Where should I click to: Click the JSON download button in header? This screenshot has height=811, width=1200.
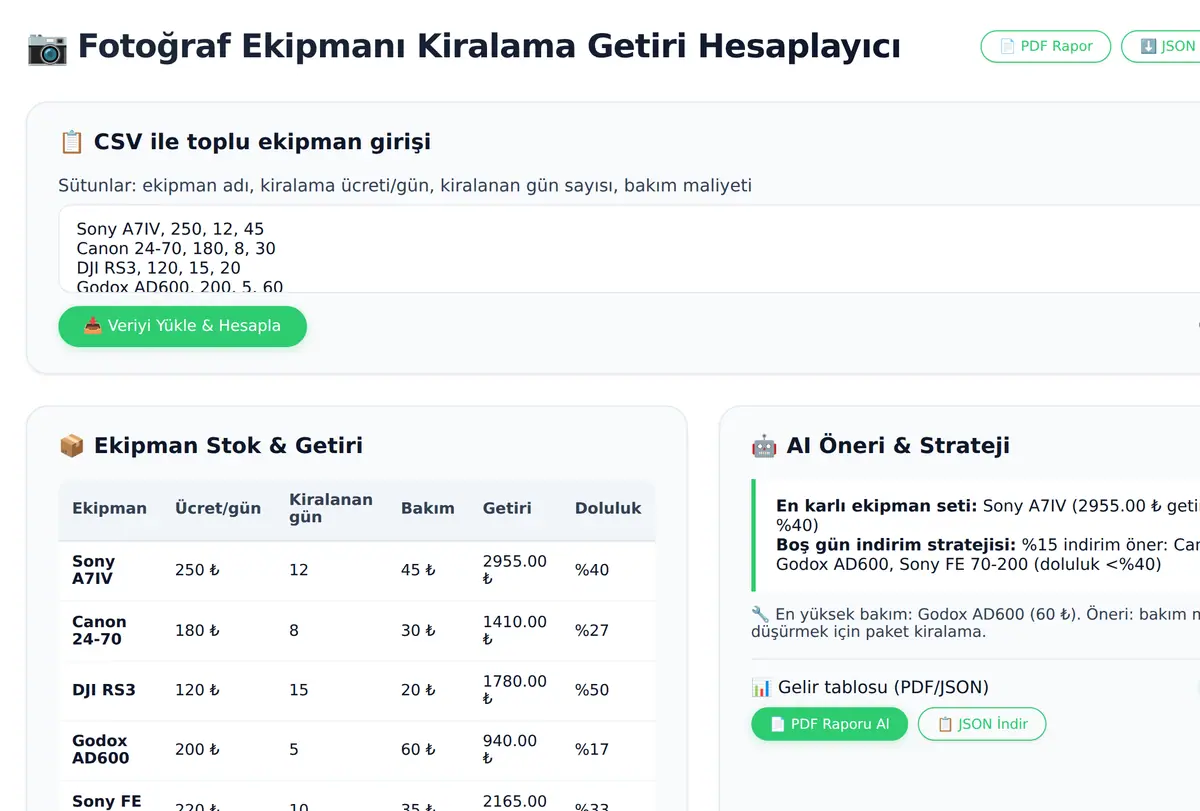point(1162,46)
